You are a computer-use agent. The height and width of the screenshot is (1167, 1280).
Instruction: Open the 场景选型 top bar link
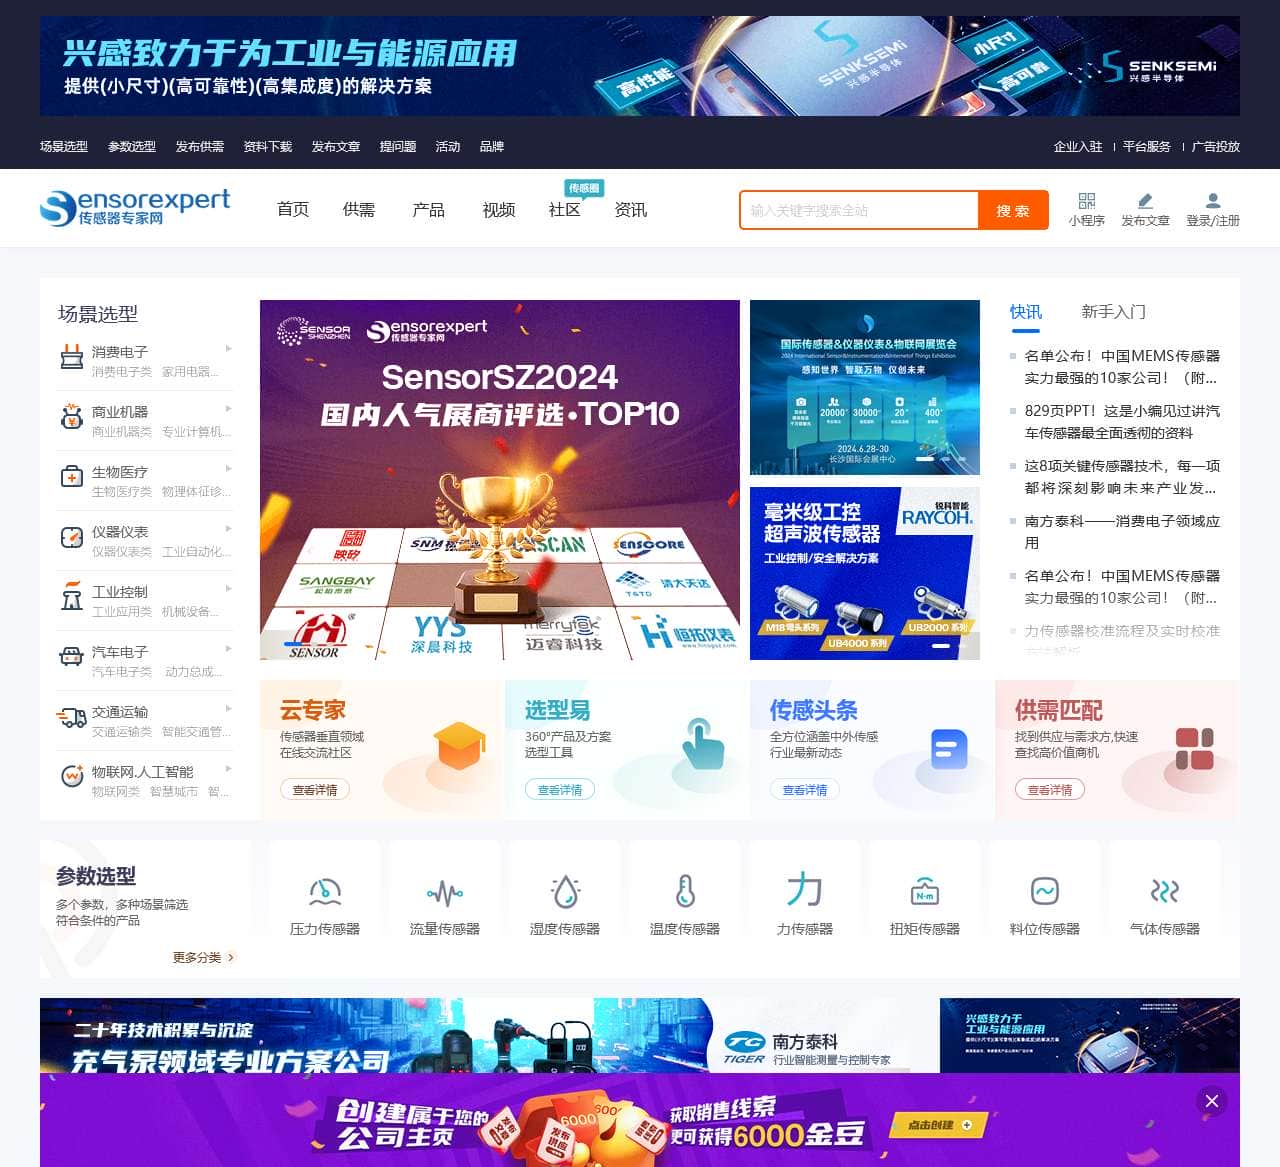[x=64, y=147]
